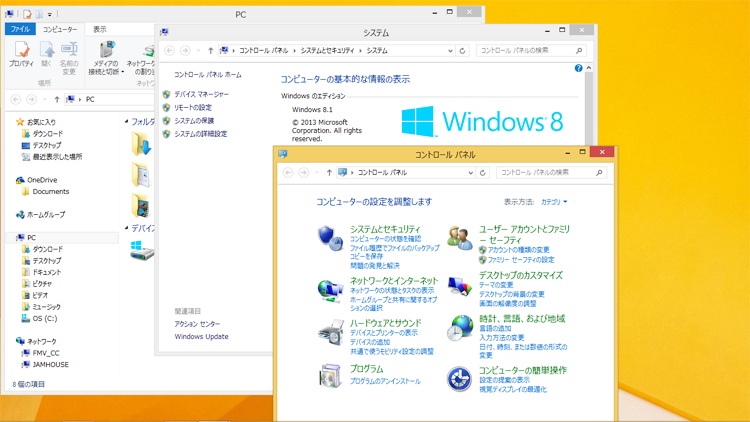Image resolution: width=750 pixels, height=422 pixels.
Task: Click the Windows Update link
Action: point(201,337)
